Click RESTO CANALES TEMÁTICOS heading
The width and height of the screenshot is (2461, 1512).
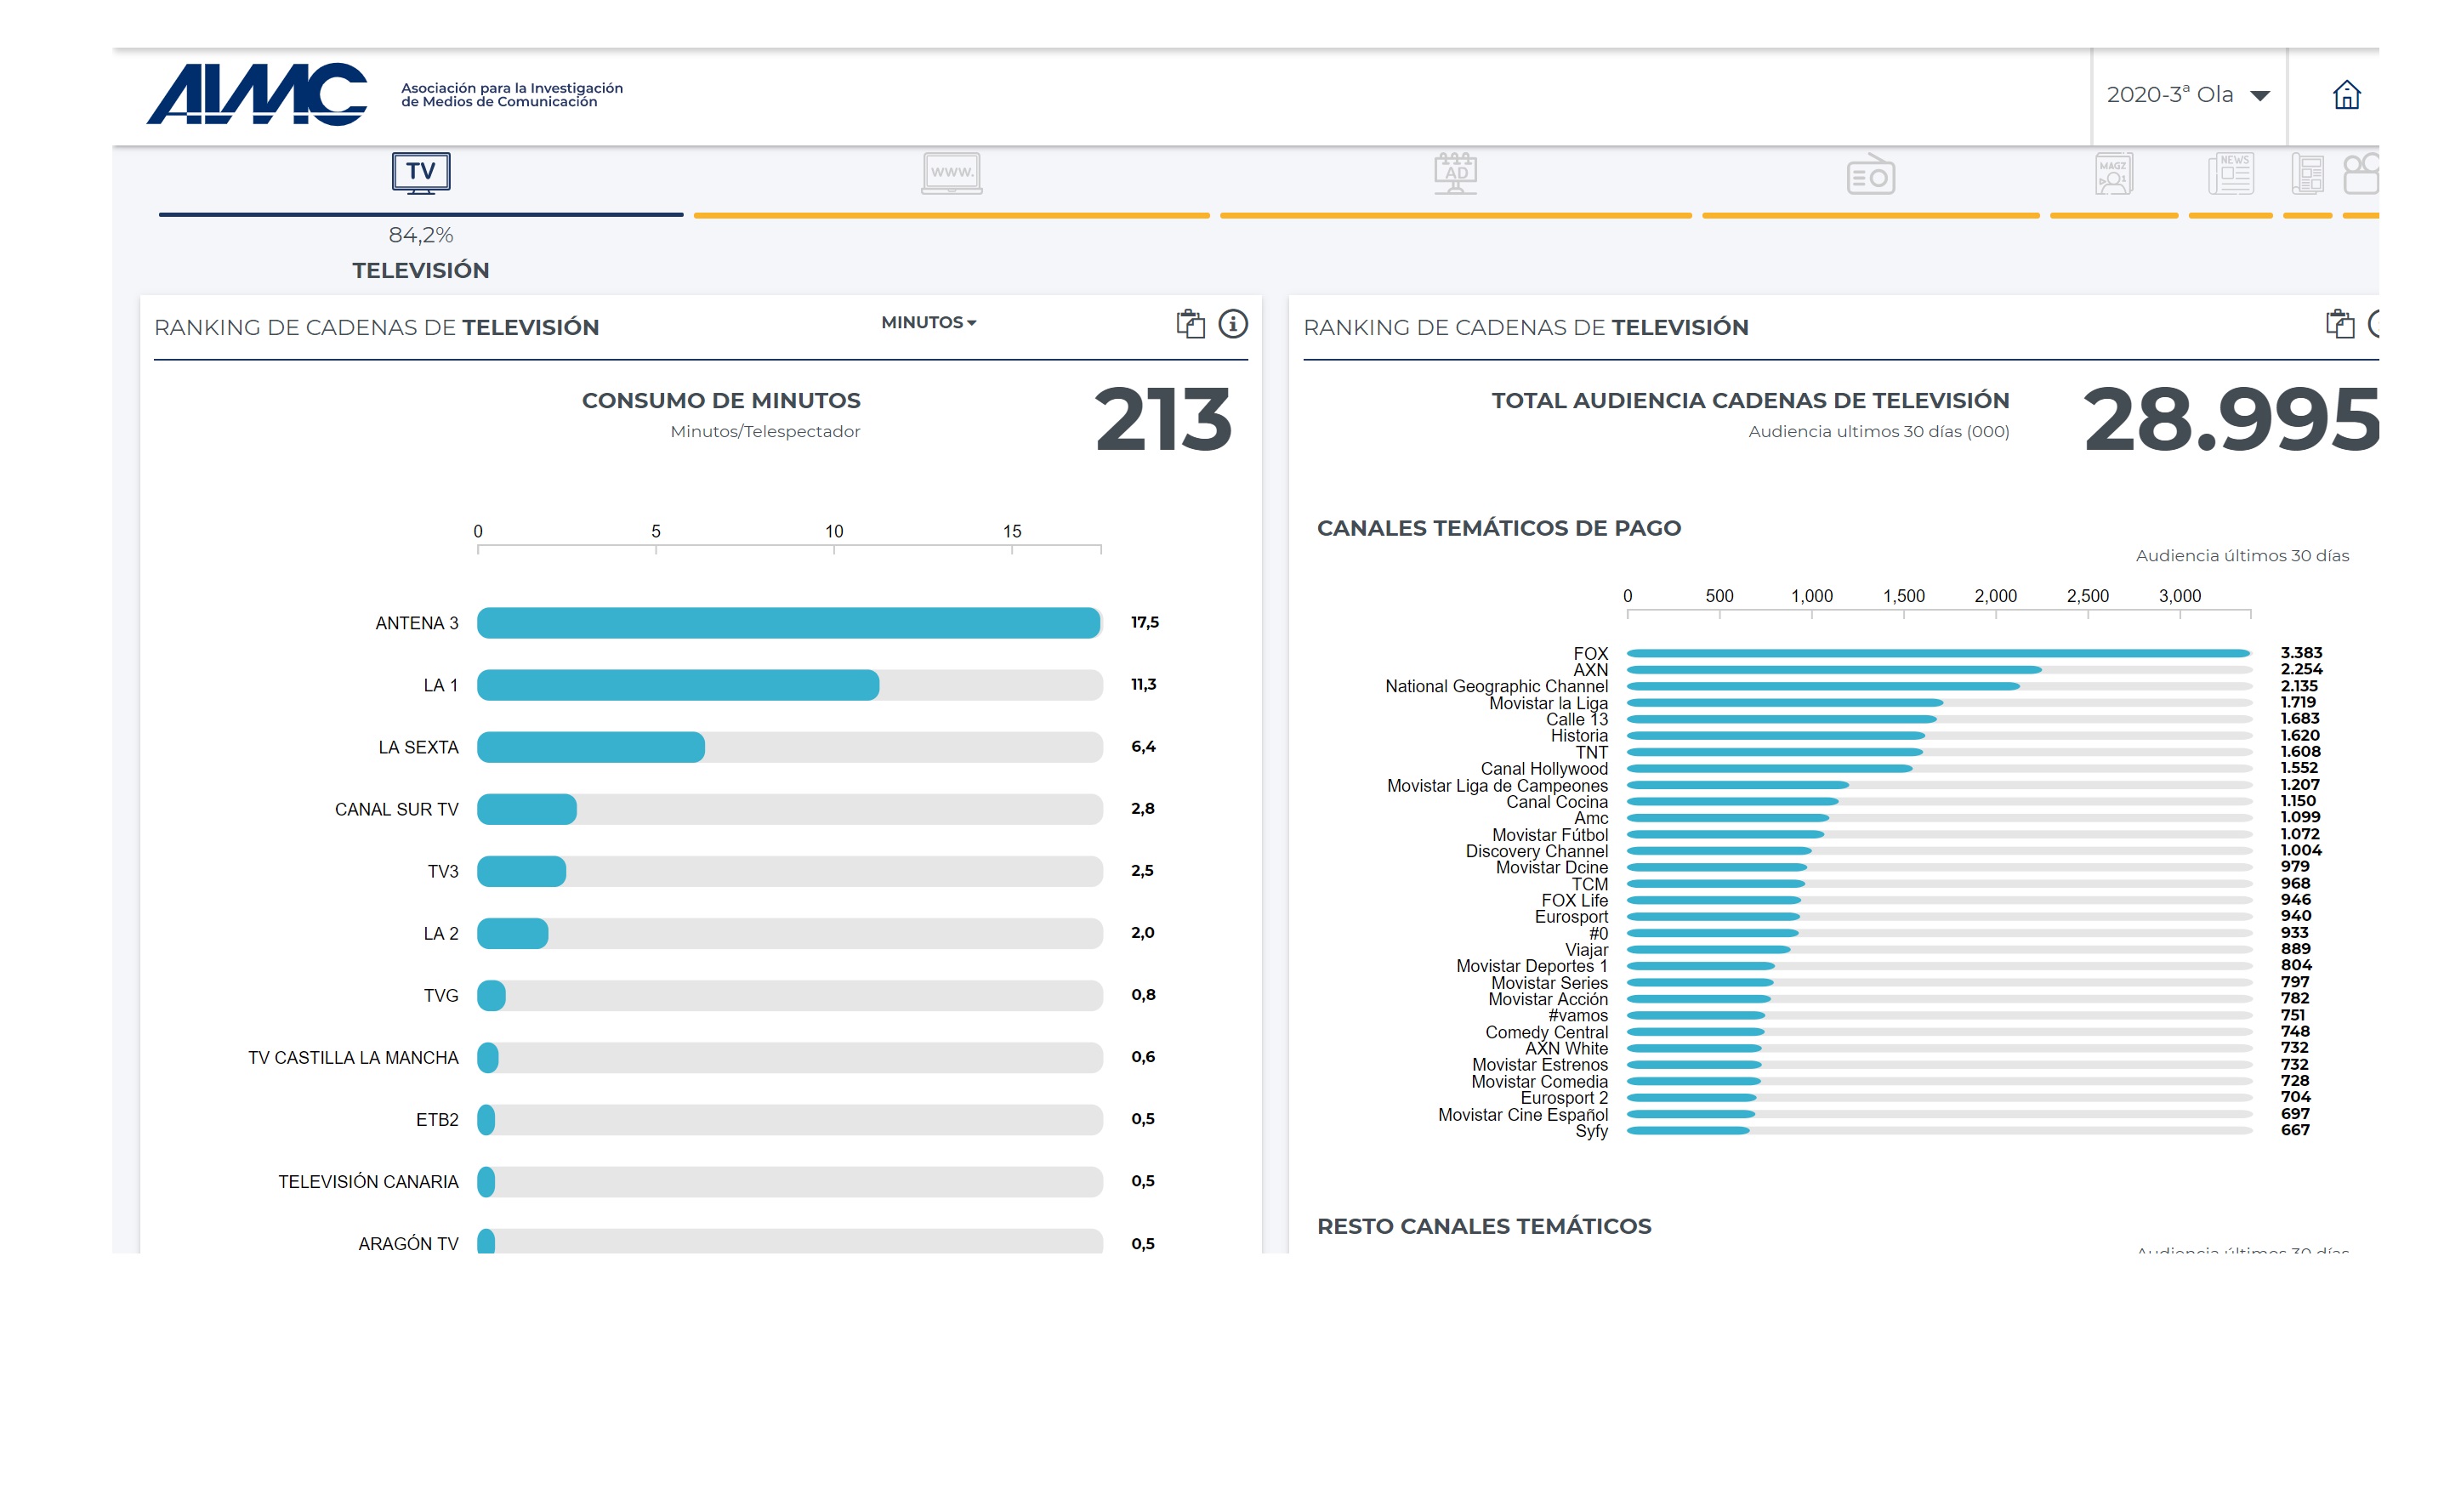click(x=1484, y=1226)
